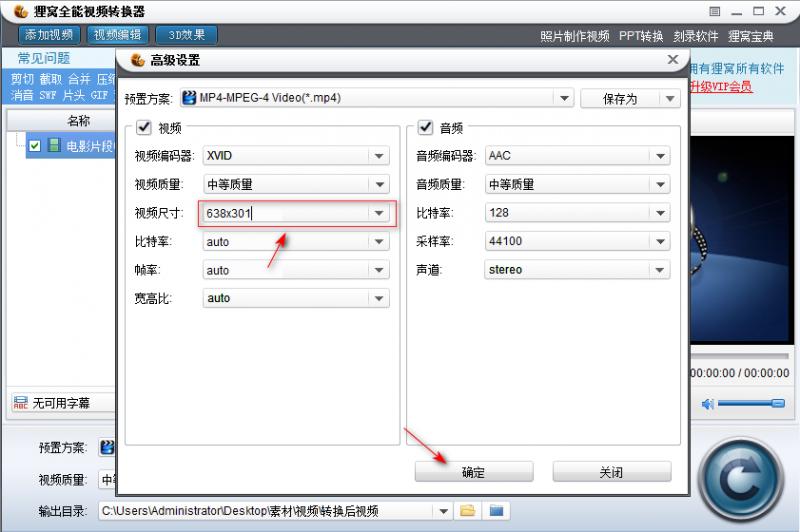Viewport: 800px width, 532px height.
Task: Expand the 视频编码器 XVID dropdown
Action: 378,156
